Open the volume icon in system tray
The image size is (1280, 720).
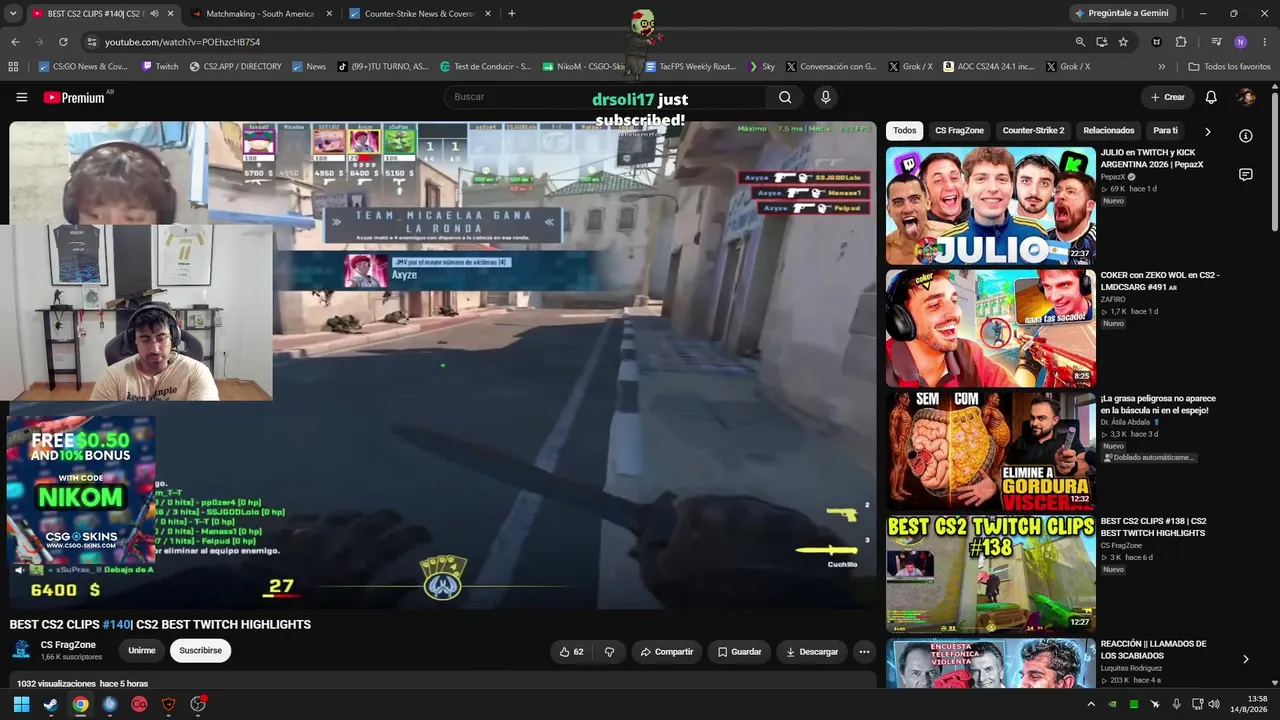(x=1214, y=704)
